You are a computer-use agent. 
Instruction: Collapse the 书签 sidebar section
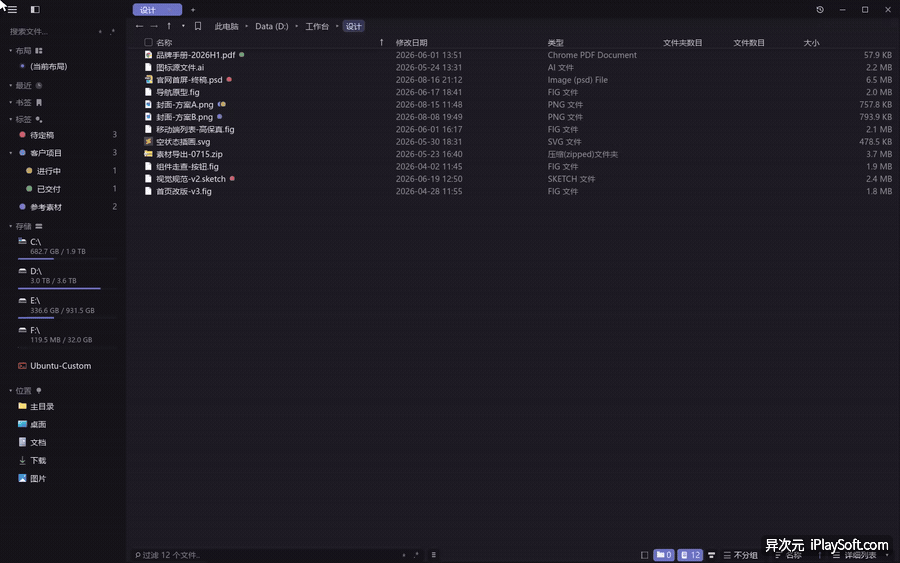10,102
